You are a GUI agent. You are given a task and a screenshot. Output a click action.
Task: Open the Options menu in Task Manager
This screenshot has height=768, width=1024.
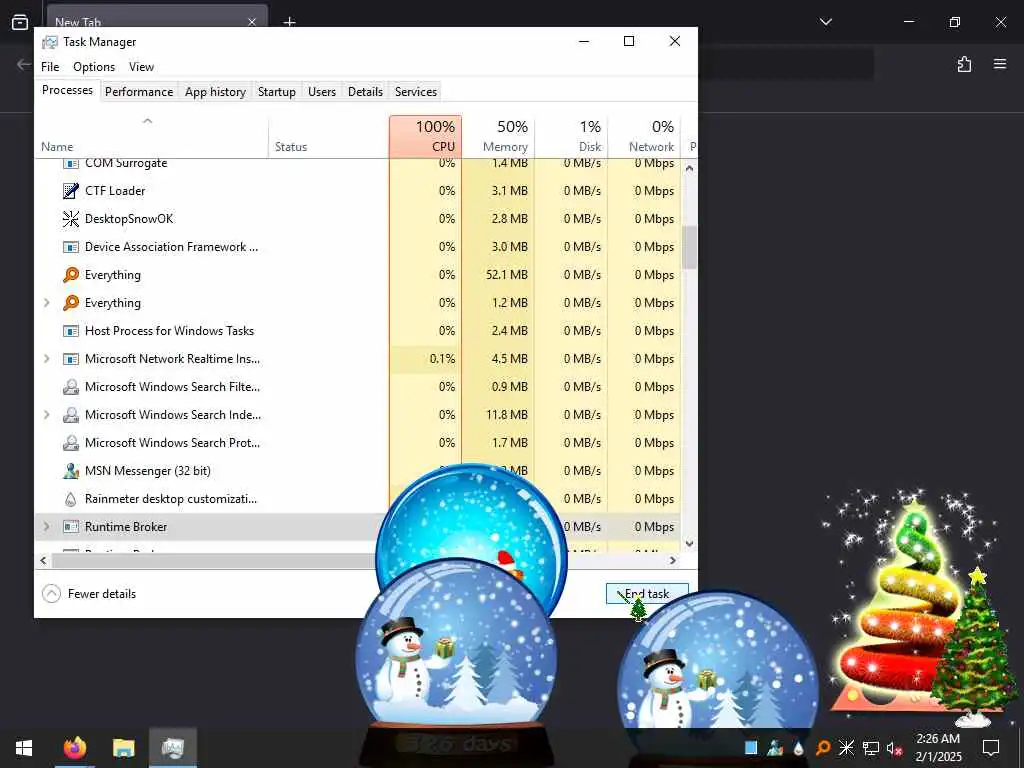pyautogui.click(x=94, y=67)
